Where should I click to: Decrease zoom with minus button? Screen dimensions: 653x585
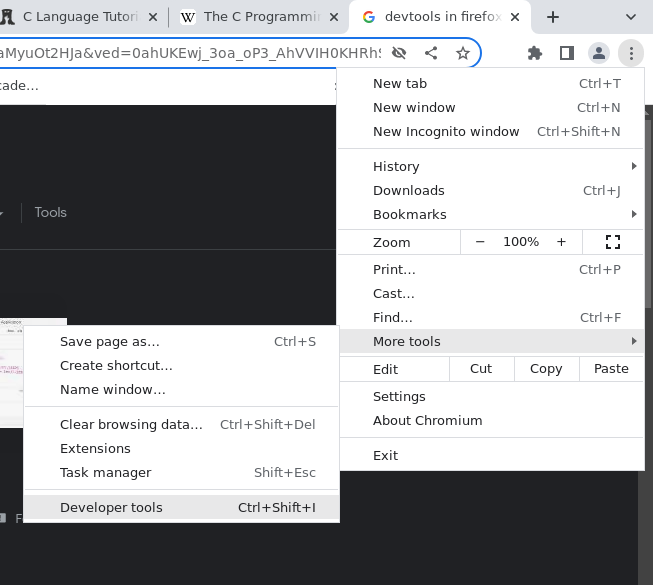click(x=480, y=242)
